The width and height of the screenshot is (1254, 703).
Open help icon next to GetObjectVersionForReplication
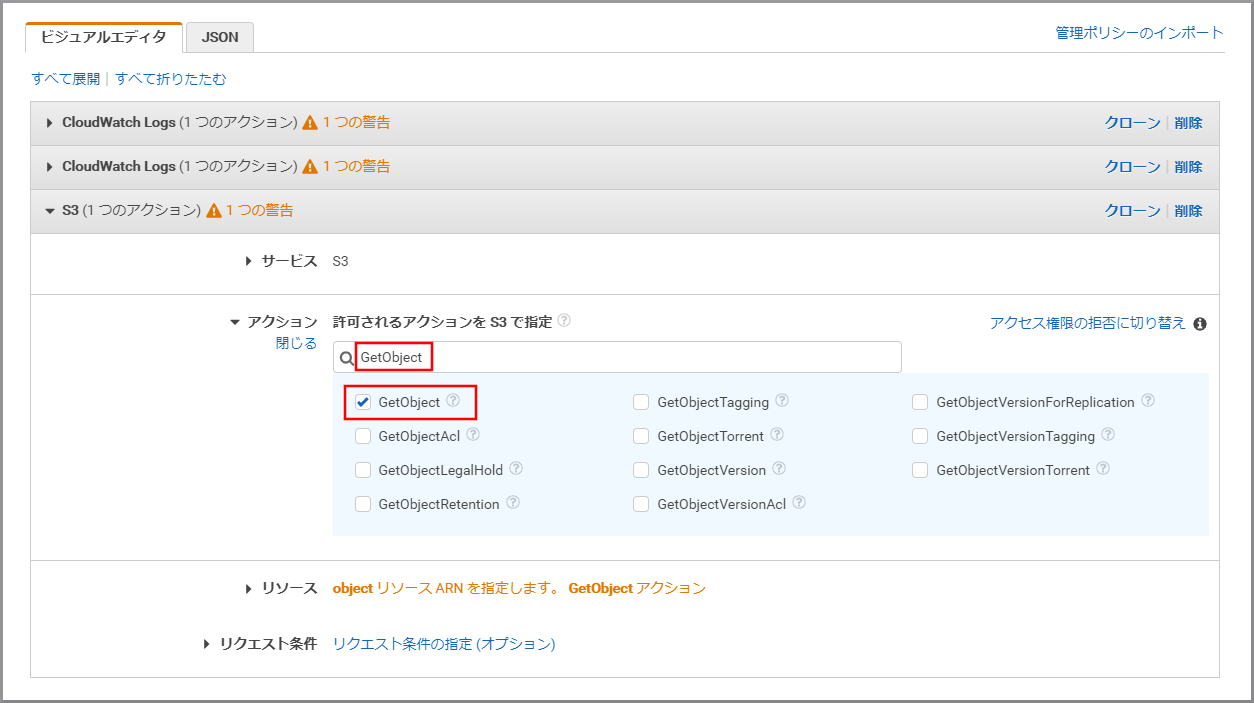tap(1148, 401)
